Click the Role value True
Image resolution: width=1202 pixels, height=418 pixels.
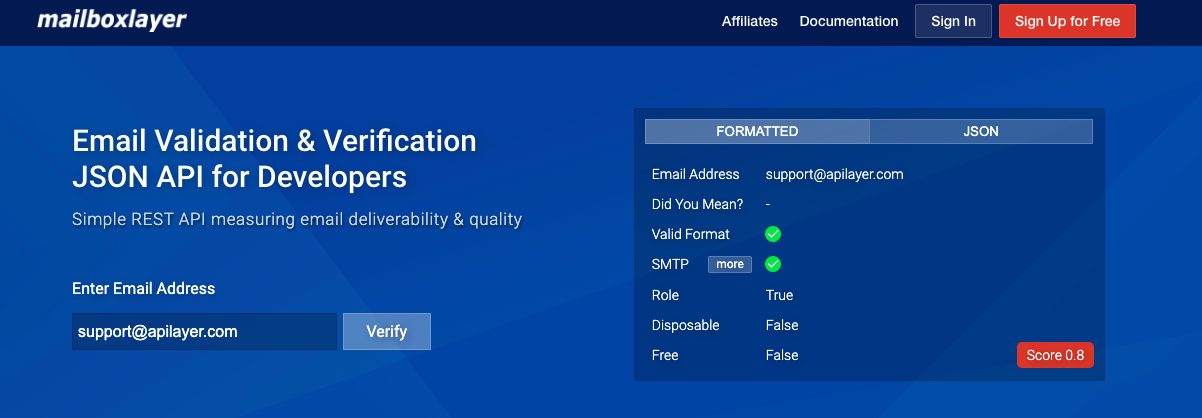point(780,295)
